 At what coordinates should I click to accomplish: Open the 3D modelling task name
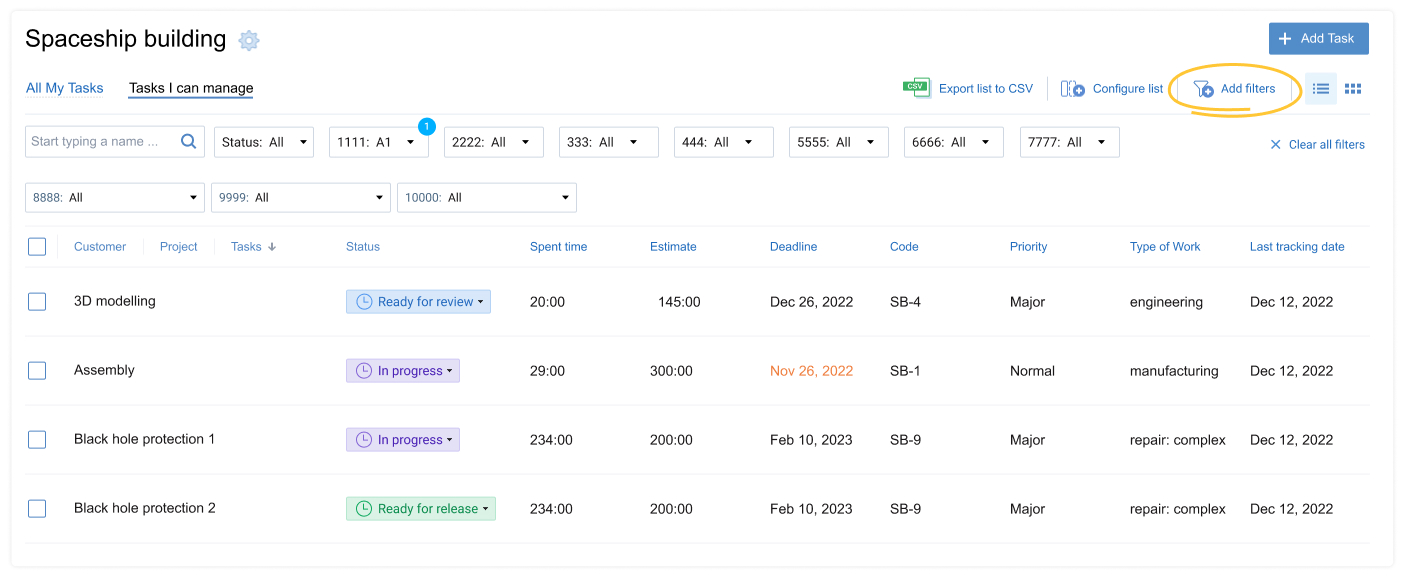point(115,301)
